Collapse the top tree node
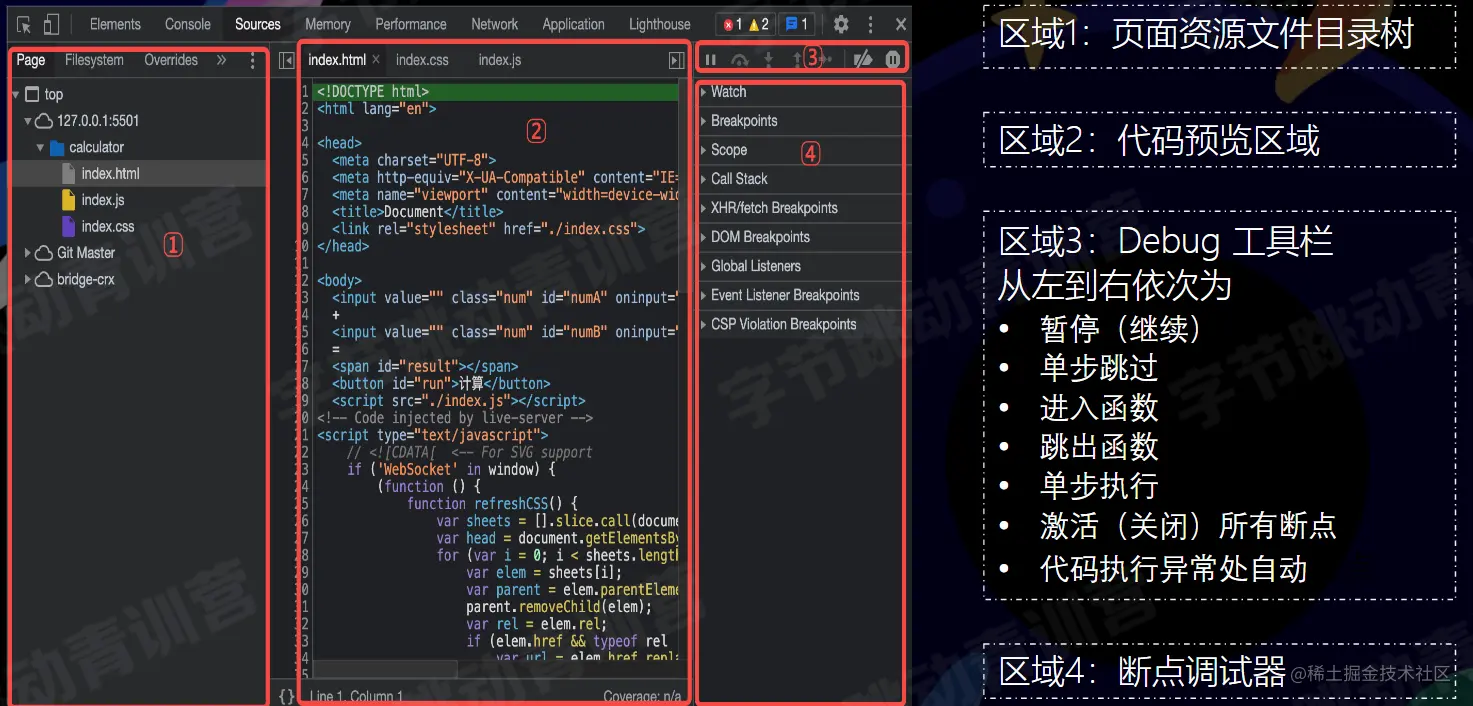 (x=16, y=95)
